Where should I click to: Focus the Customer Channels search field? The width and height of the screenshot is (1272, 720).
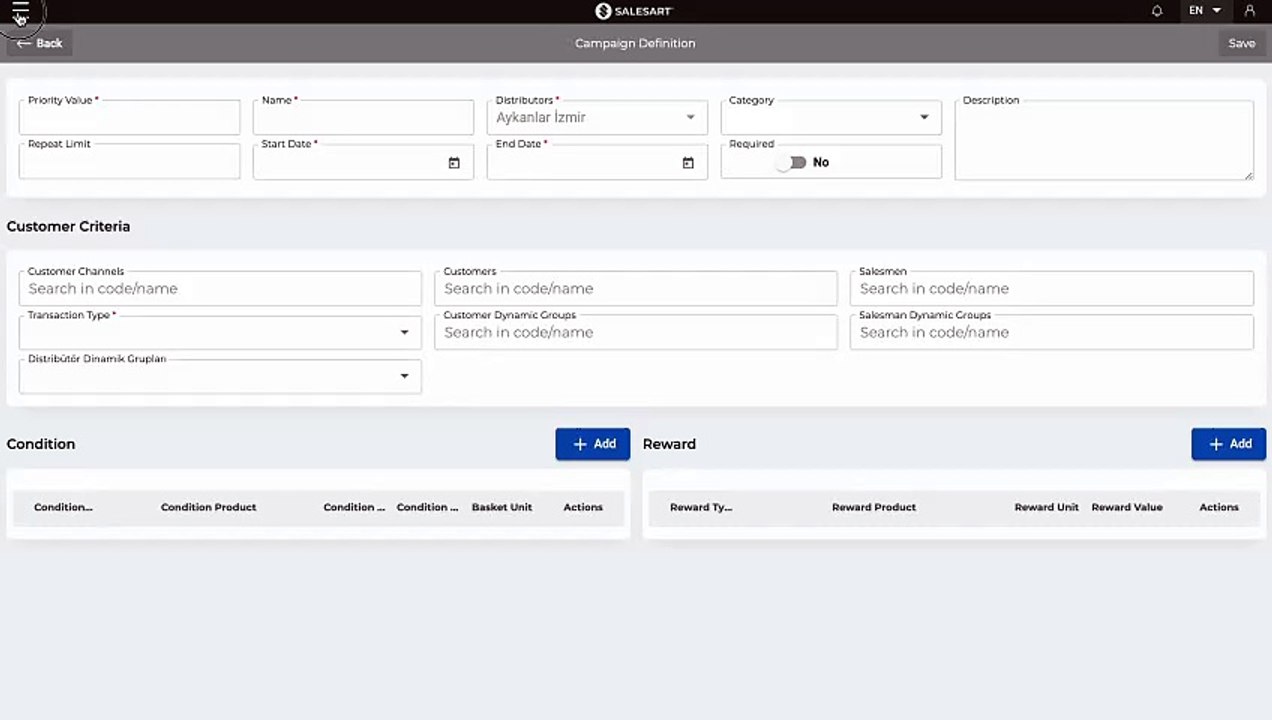pyautogui.click(x=220, y=289)
